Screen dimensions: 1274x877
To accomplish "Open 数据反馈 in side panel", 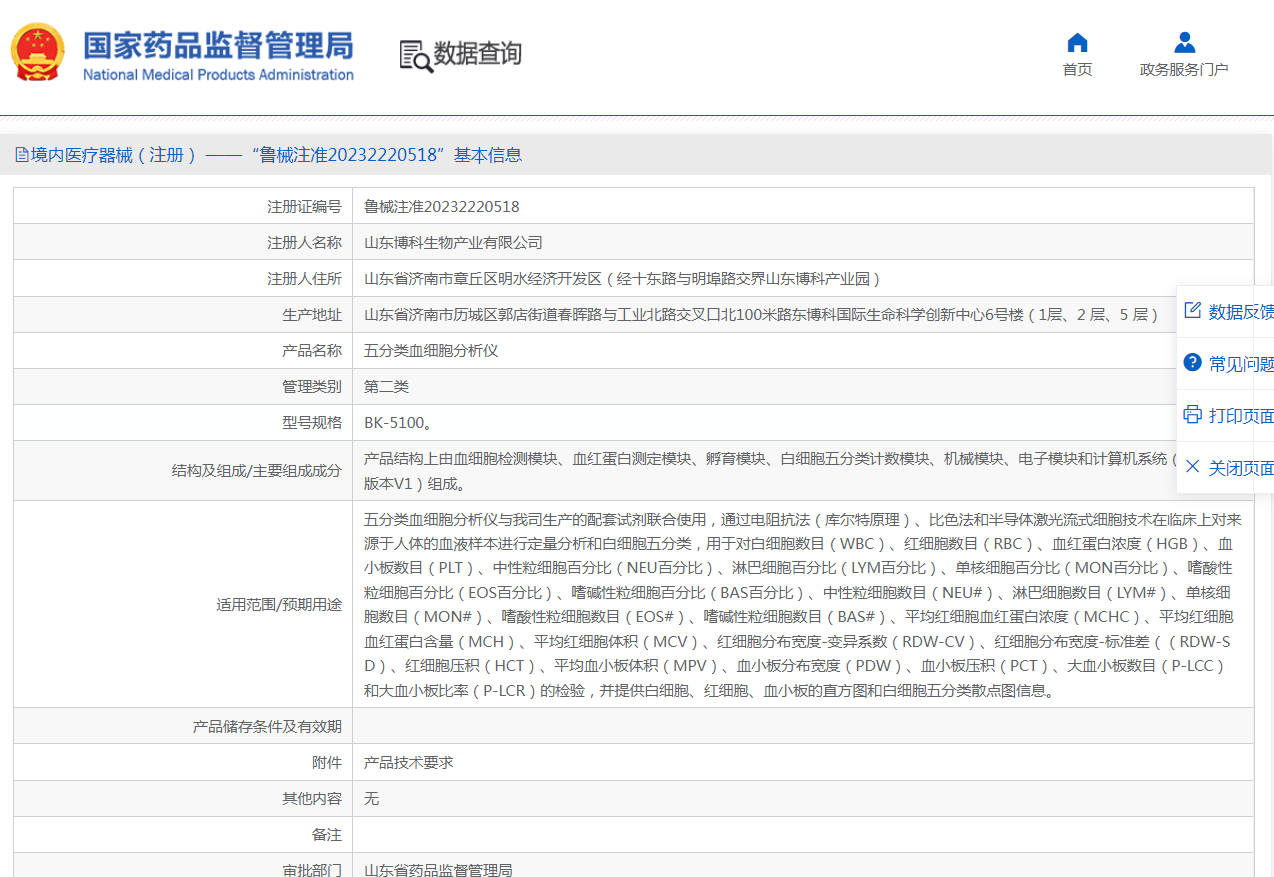I will (1226, 312).
